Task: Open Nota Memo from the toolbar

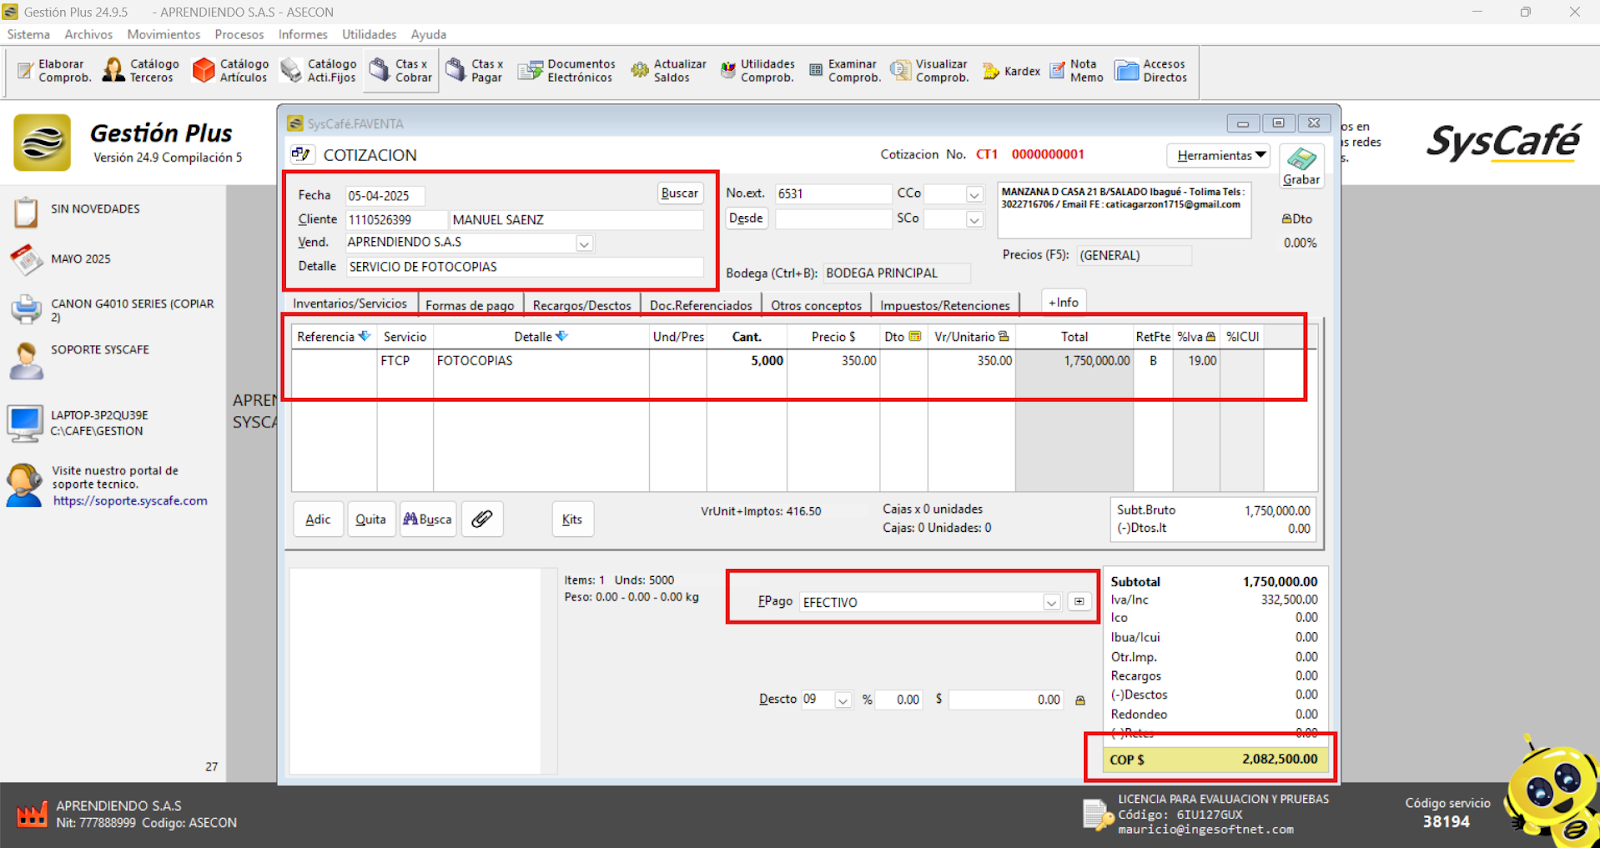Action: point(1076,70)
